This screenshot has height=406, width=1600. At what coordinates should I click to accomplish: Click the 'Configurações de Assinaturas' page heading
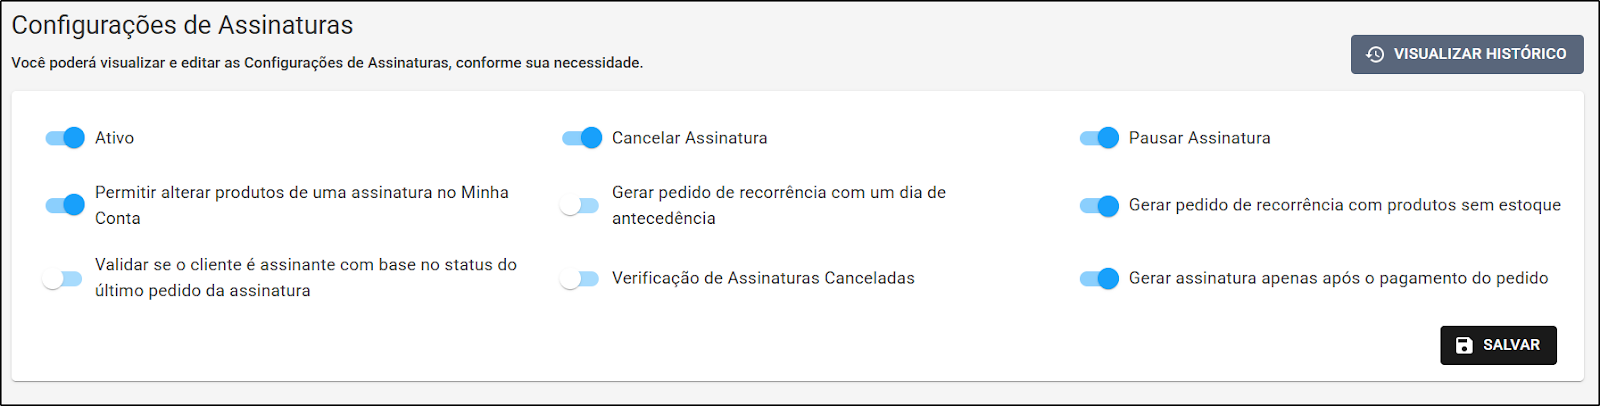click(x=182, y=25)
